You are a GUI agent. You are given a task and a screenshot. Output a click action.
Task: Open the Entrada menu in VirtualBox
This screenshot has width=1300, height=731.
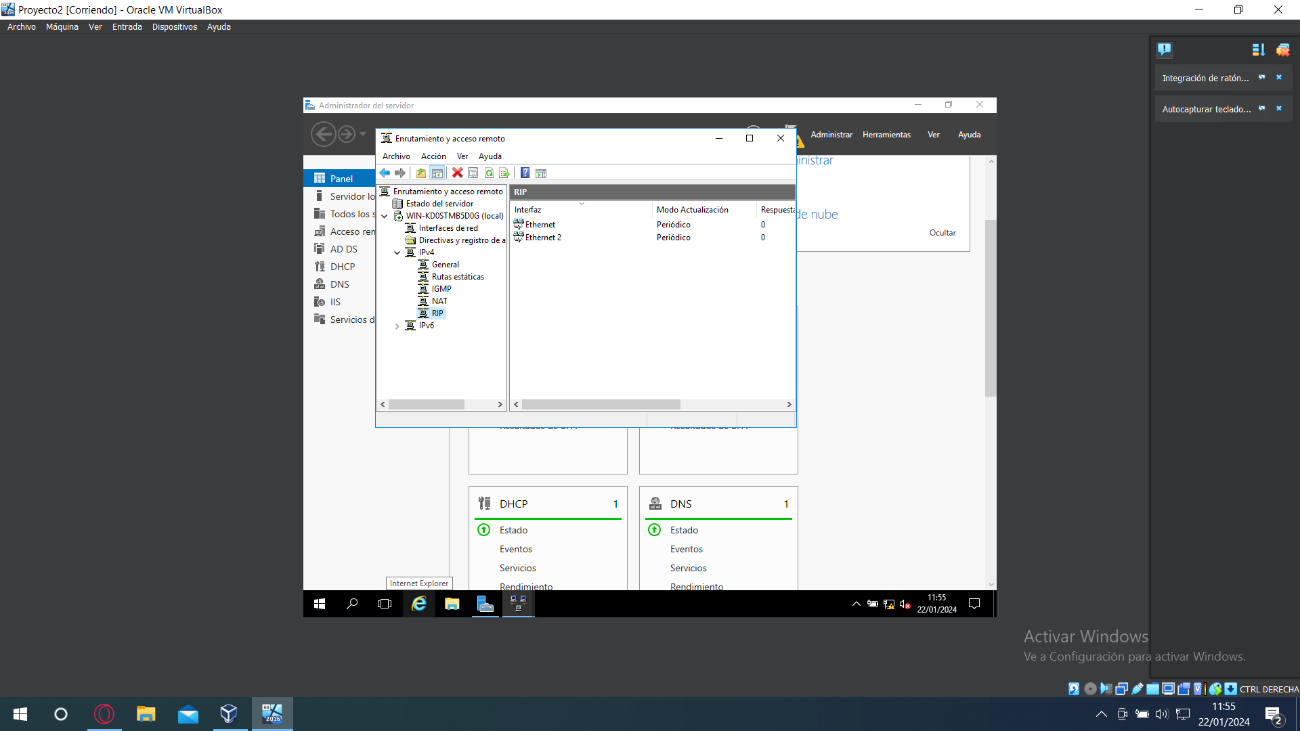pyautogui.click(x=127, y=27)
